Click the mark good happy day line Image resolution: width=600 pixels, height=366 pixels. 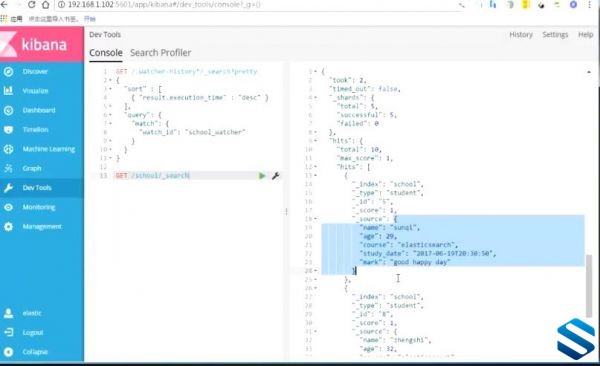click(x=405, y=262)
